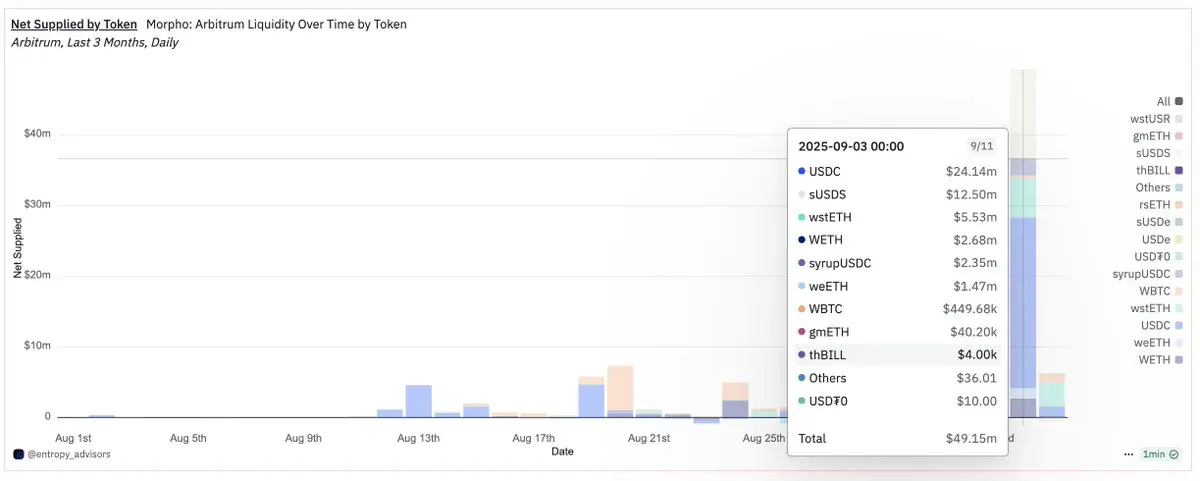Click the Aug 25th x-axis label

click(x=764, y=437)
